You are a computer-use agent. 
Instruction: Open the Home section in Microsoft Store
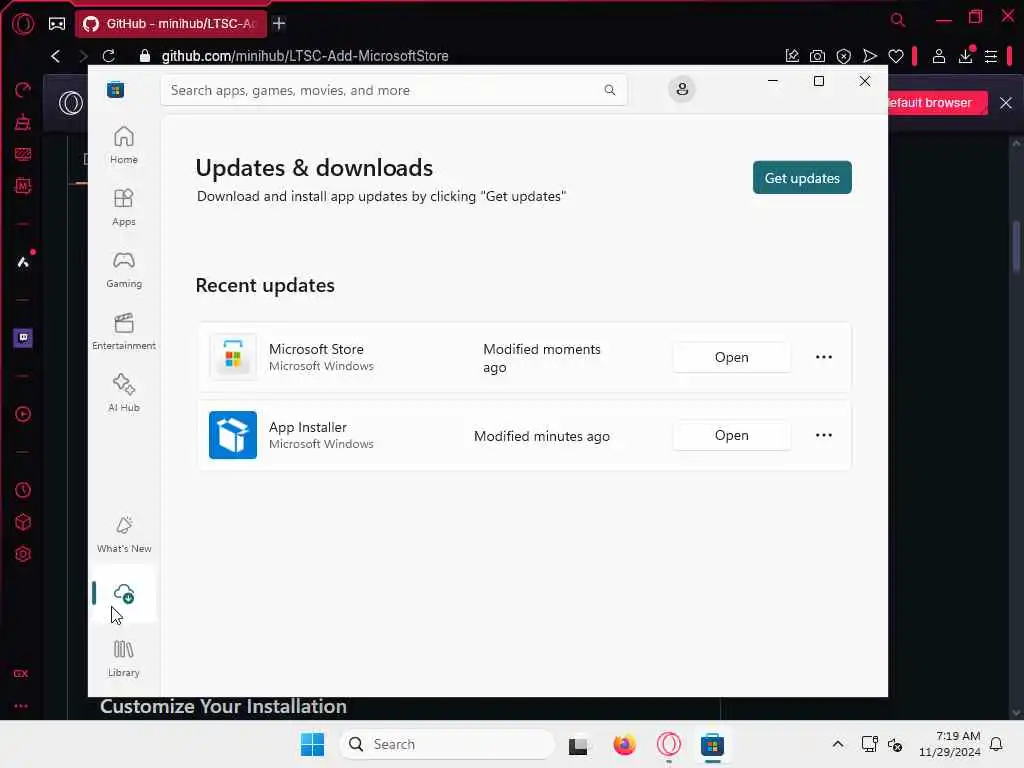click(123, 145)
